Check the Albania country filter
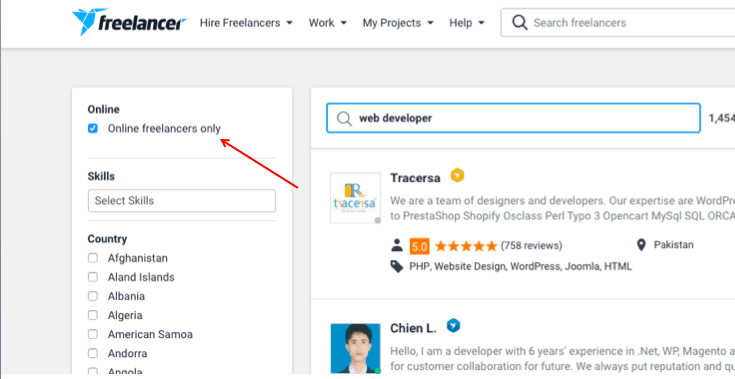735x379 pixels. [93, 297]
